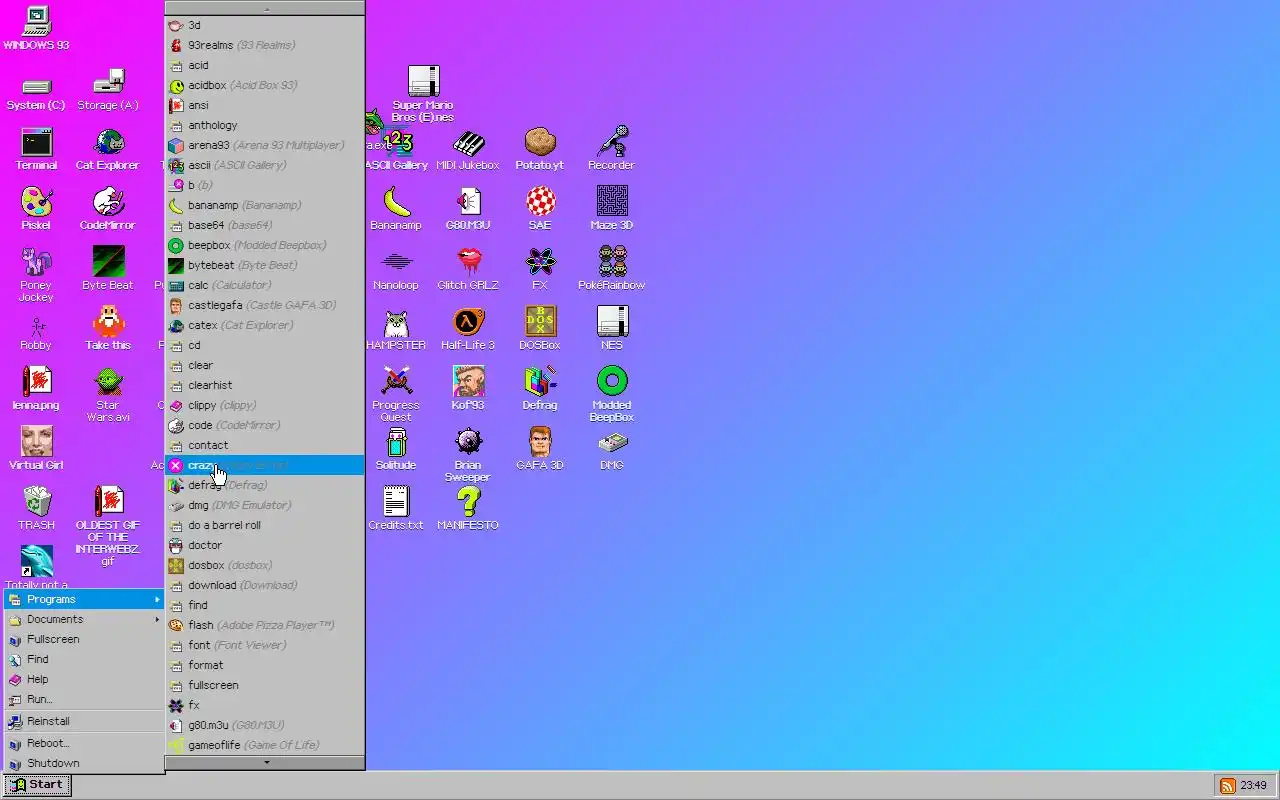Open calc (Calculator) program entry
Viewport: 1280px width, 800px height.
point(265,285)
